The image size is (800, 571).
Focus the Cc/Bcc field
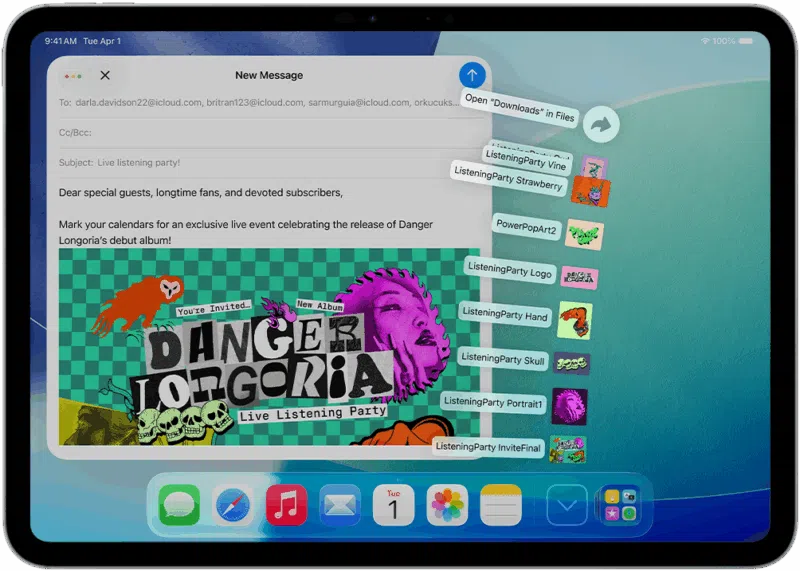coord(270,133)
